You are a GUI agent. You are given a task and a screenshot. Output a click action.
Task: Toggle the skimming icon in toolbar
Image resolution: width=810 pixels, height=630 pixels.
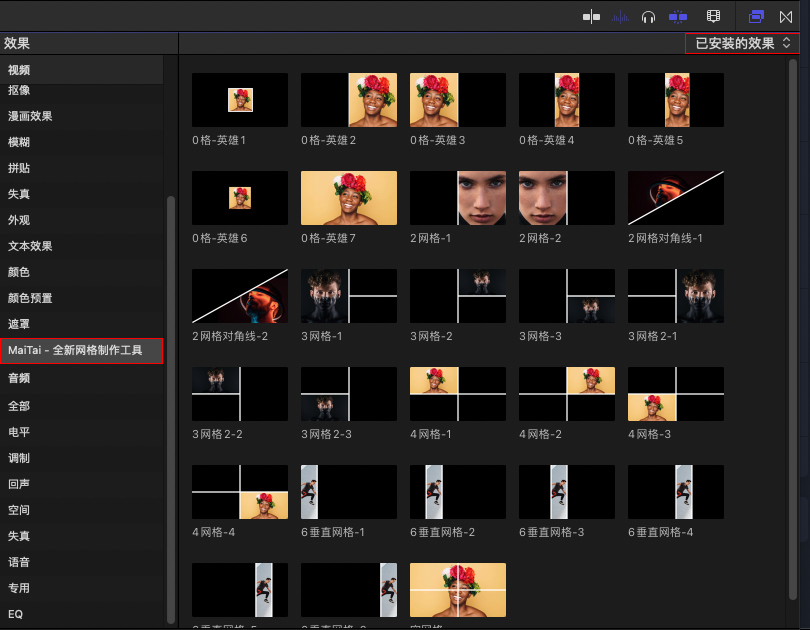(x=591, y=17)
